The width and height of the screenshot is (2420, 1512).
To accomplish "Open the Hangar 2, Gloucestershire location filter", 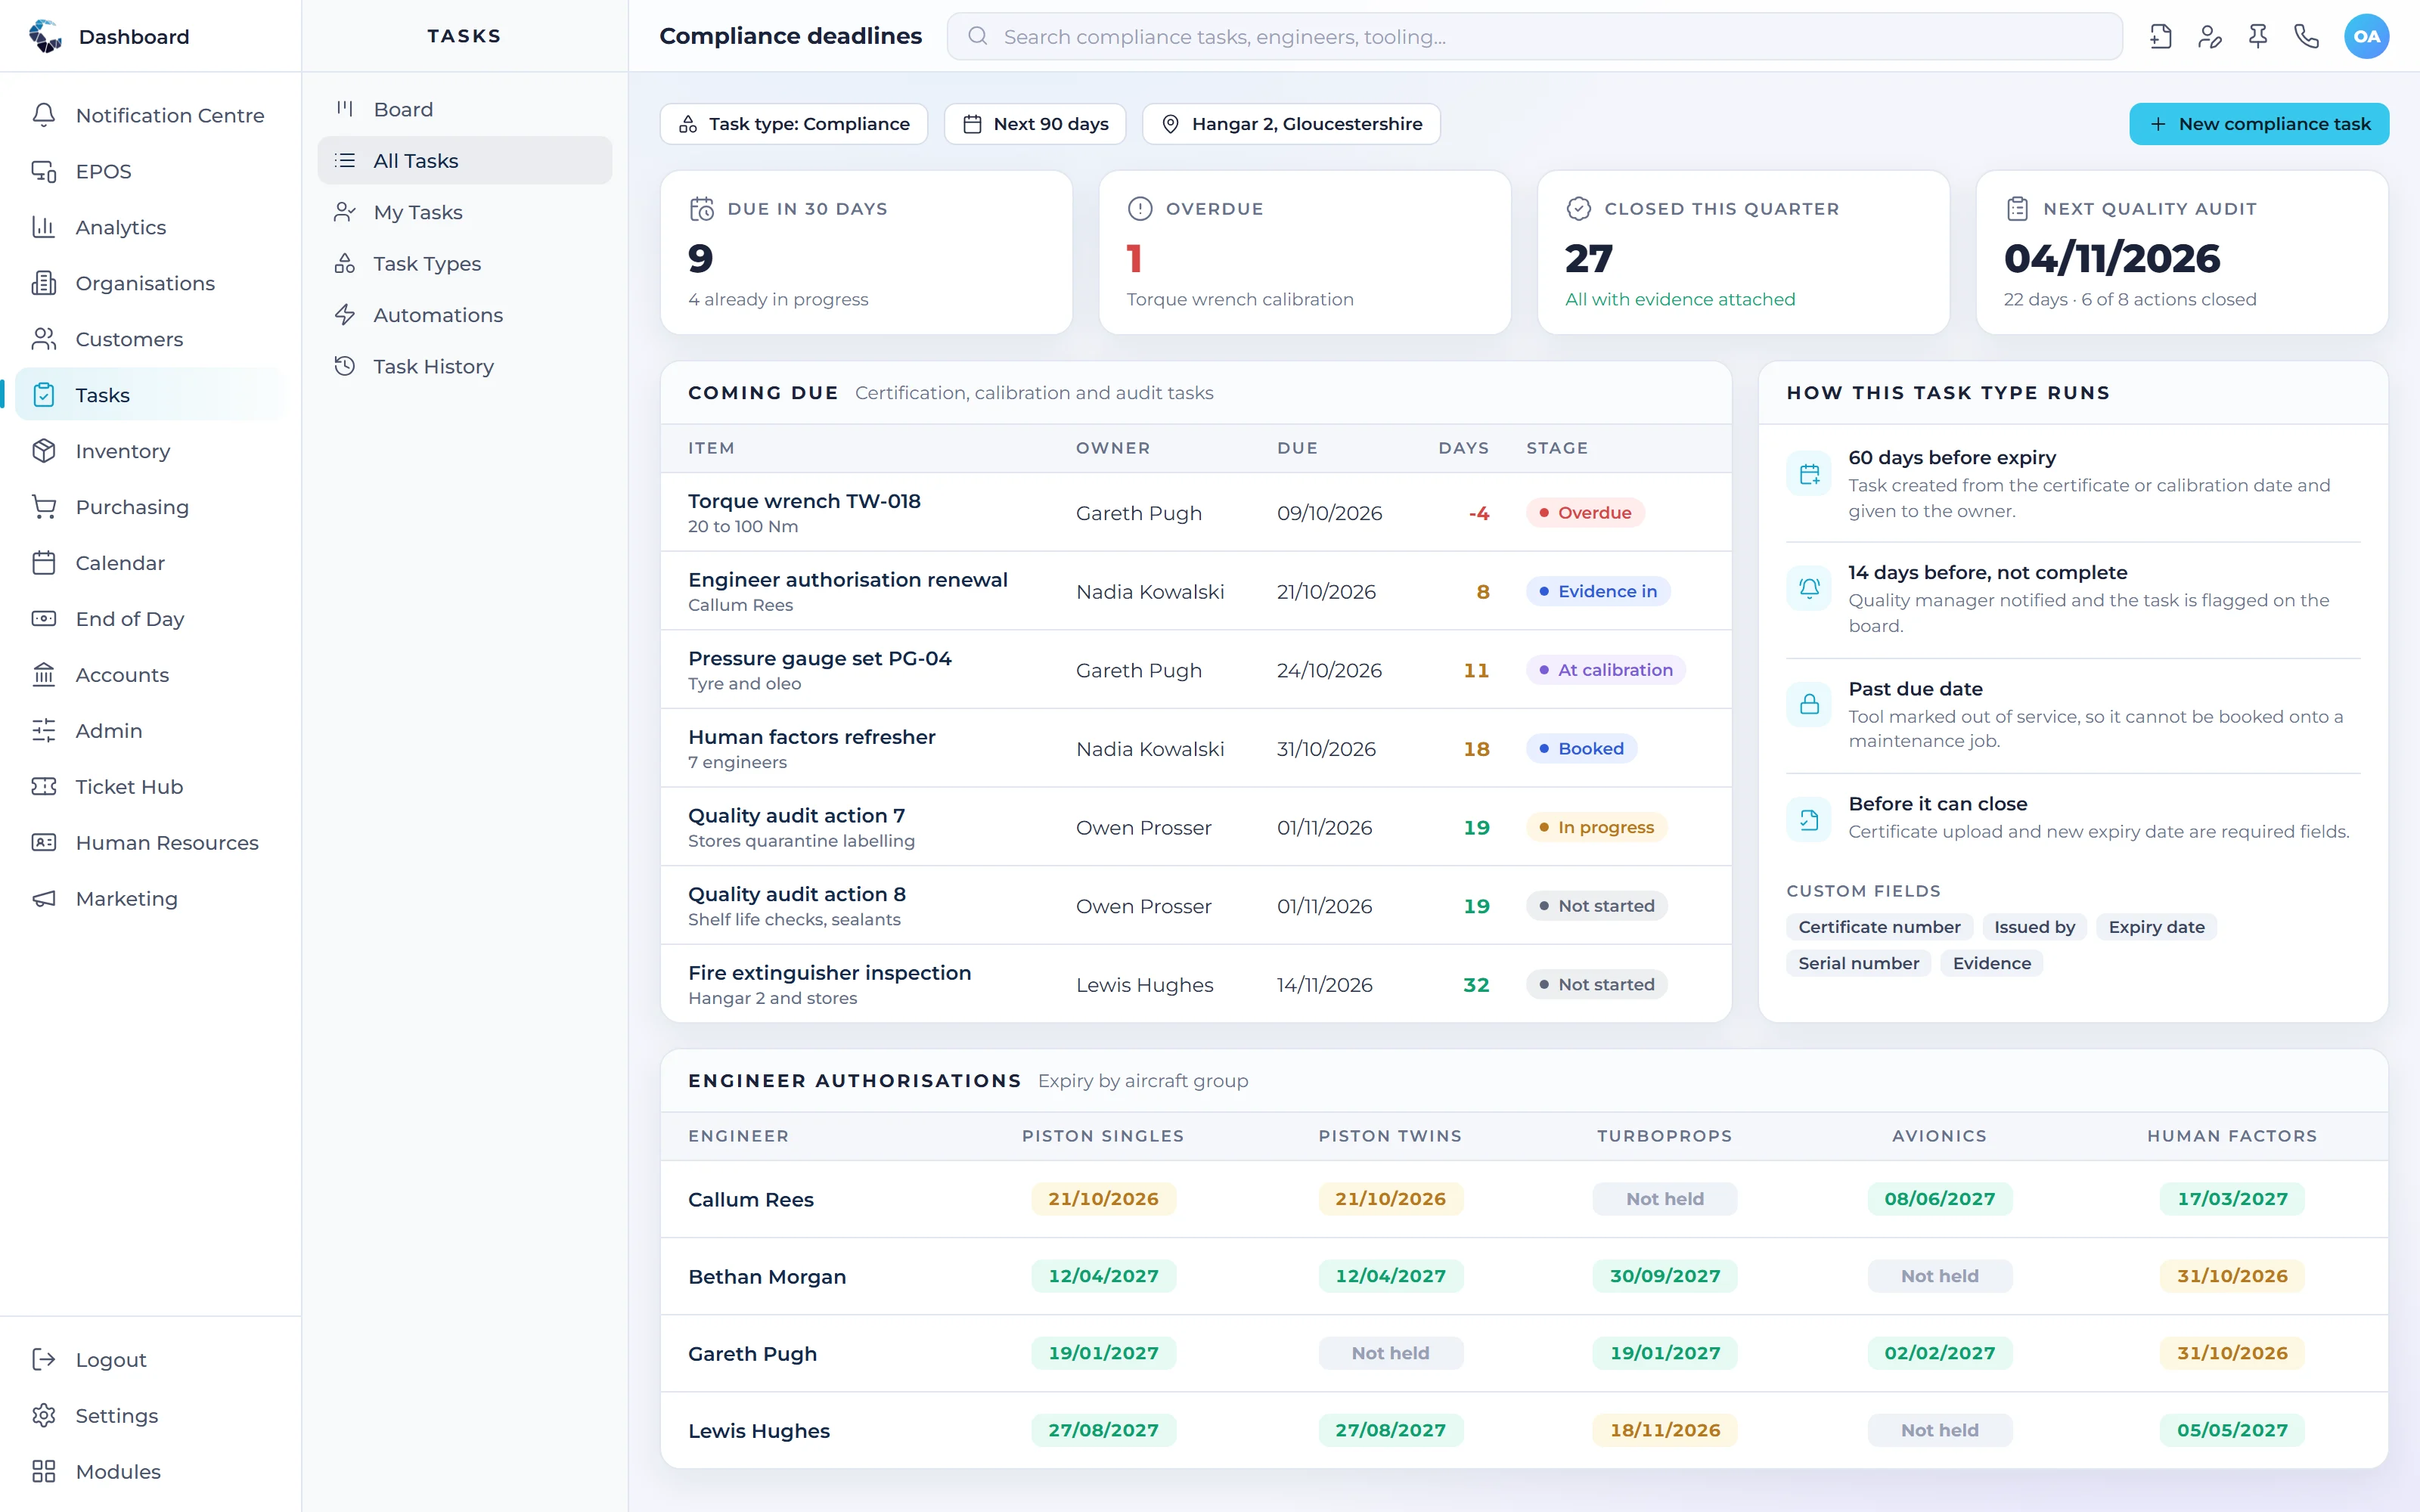I will point(1291,124).
